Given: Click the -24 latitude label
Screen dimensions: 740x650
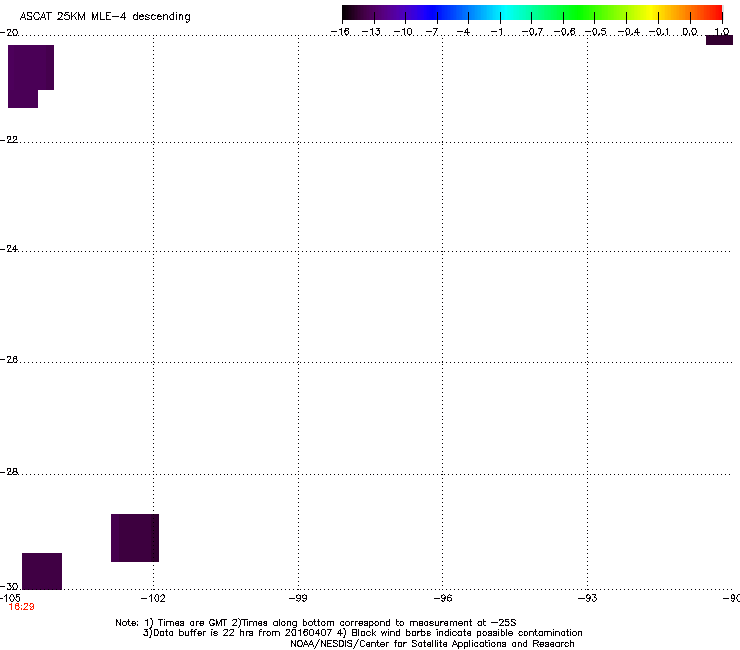Looking at the screenshot, I should (9, 248).
